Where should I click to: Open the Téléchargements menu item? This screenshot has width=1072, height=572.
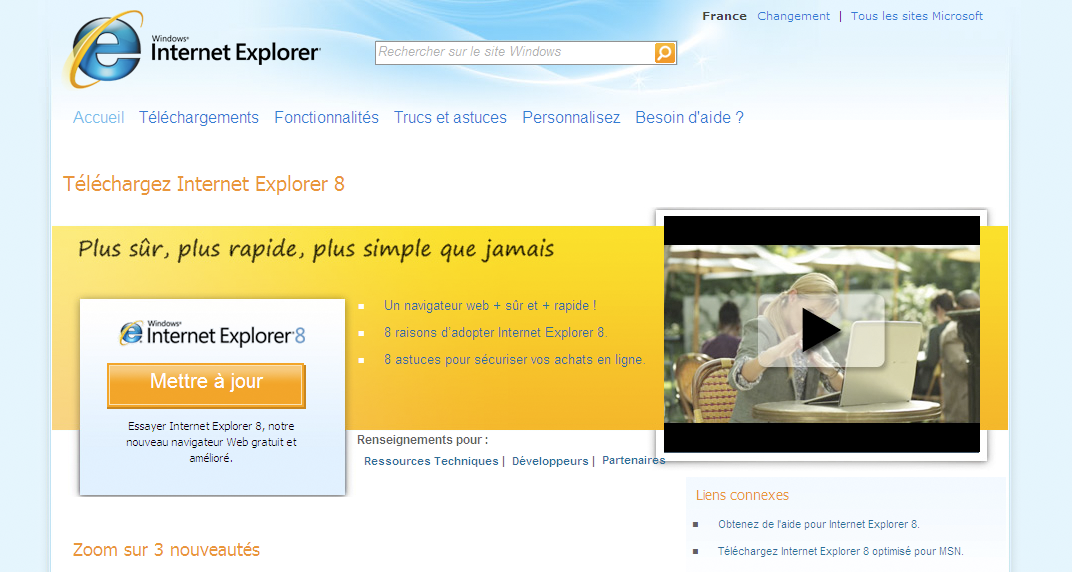click(x=199, y=118)
